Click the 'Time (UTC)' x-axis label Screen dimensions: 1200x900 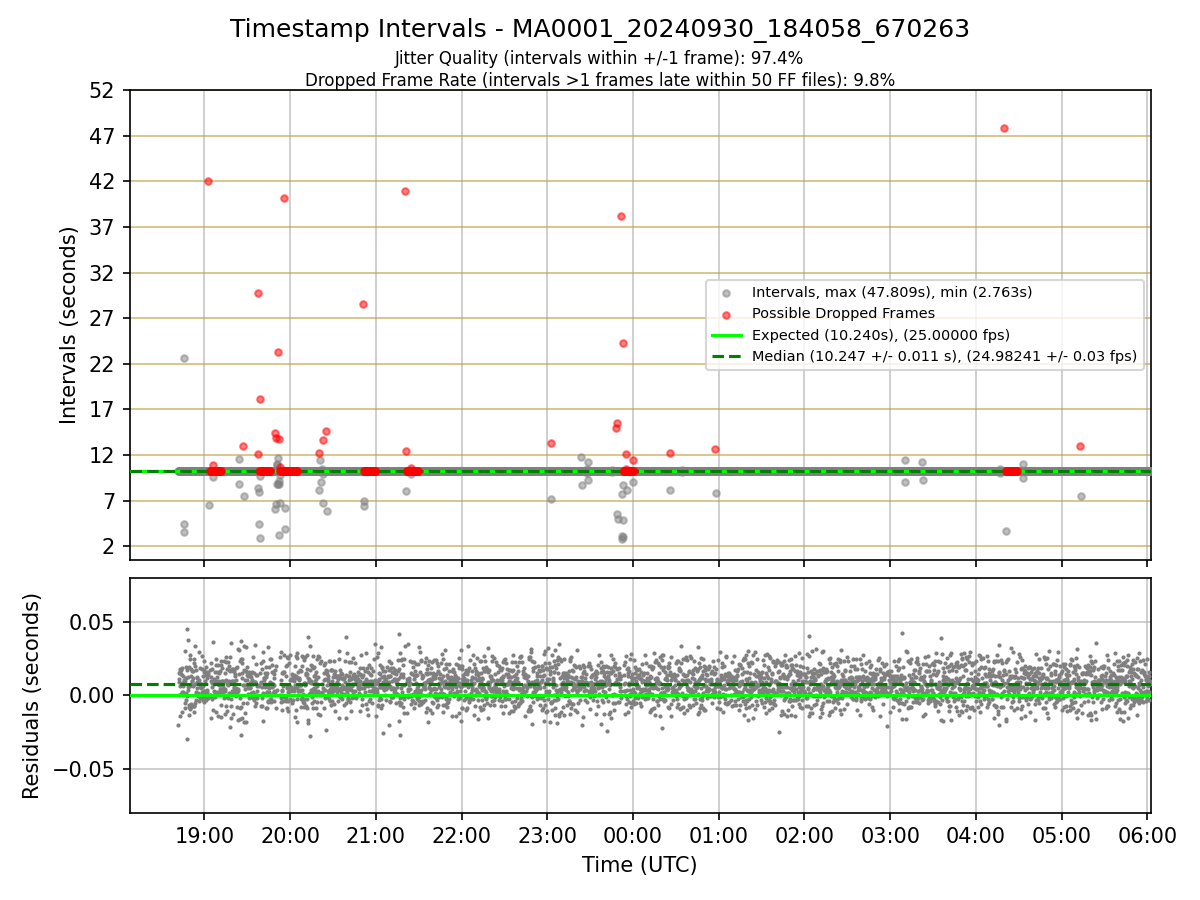(640, 865)
